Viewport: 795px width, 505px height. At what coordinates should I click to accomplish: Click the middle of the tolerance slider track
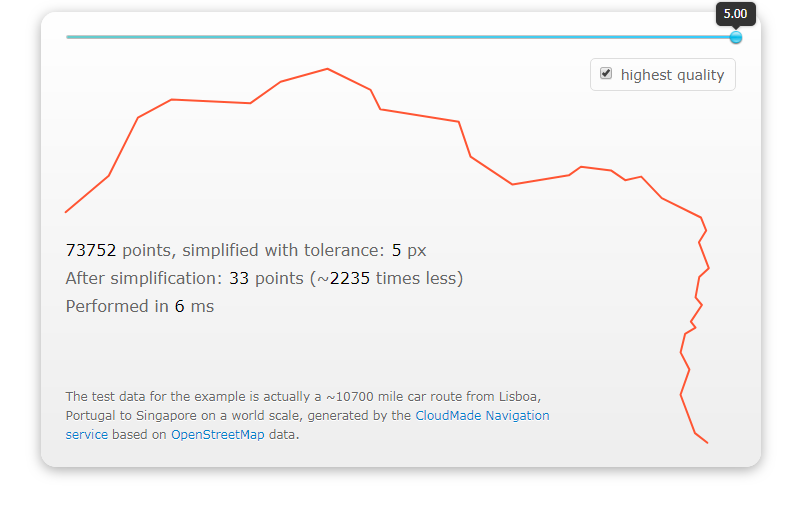pyautogui.click(x=401, y=37)
